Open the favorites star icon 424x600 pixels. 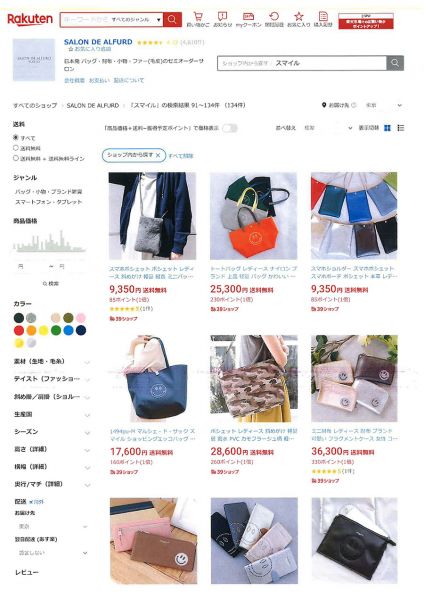pos(298,19)
